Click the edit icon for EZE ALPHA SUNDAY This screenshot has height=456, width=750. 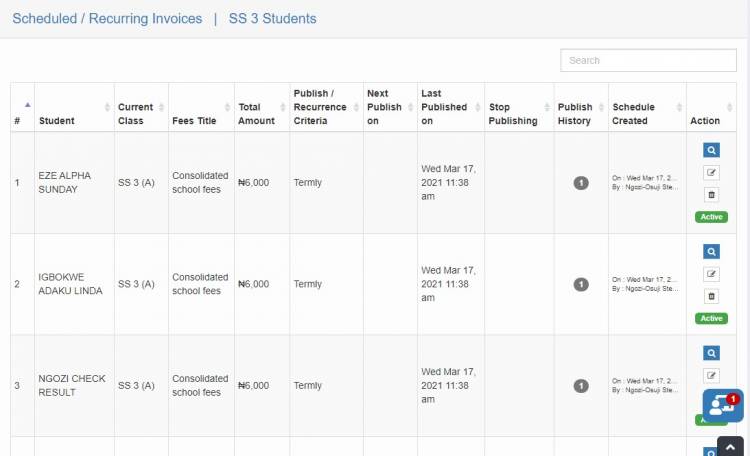(711, 172)
